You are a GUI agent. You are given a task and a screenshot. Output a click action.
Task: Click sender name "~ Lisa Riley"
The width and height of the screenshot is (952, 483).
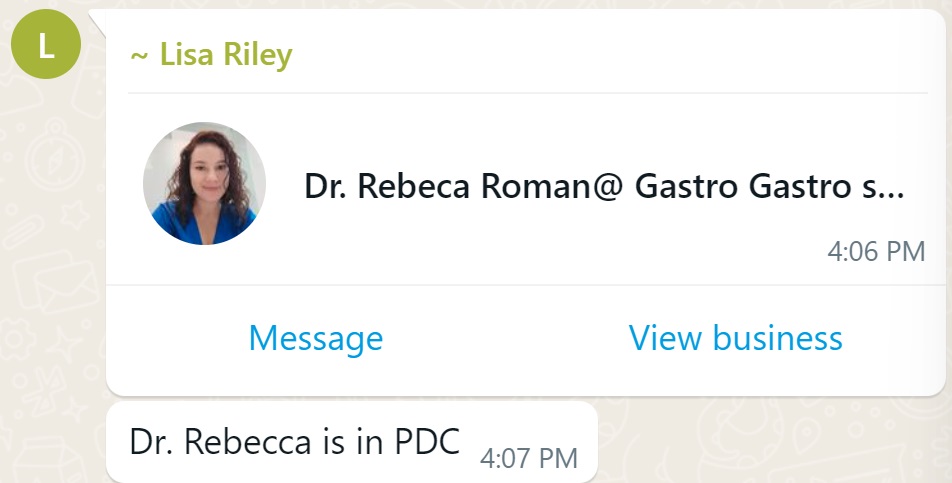211,54
